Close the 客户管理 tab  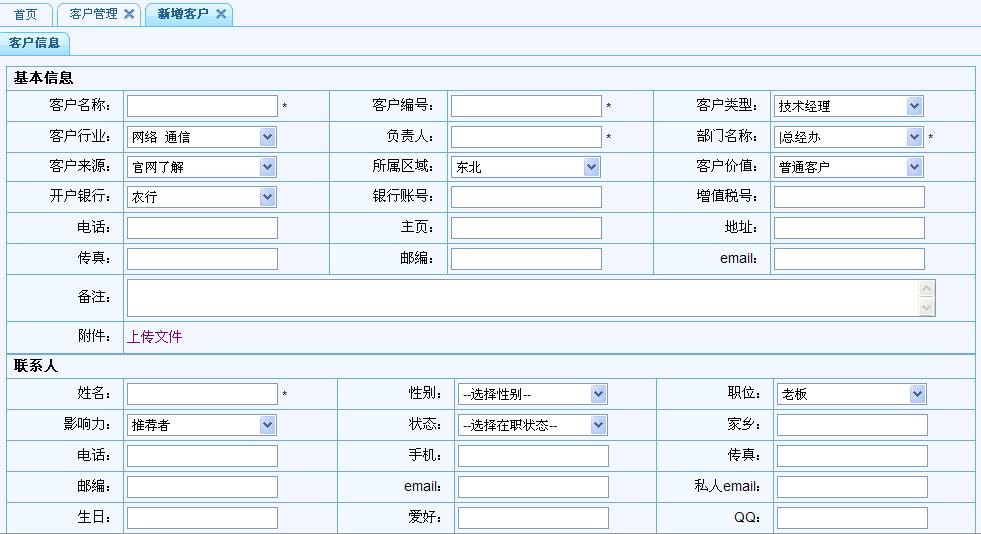129,14
